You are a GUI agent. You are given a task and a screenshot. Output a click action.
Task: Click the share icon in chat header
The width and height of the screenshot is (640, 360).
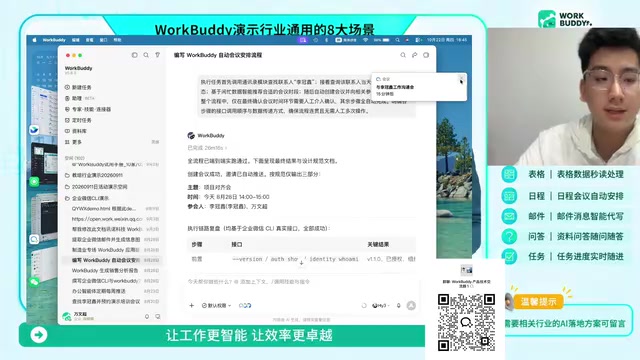(x=414, y=55)
